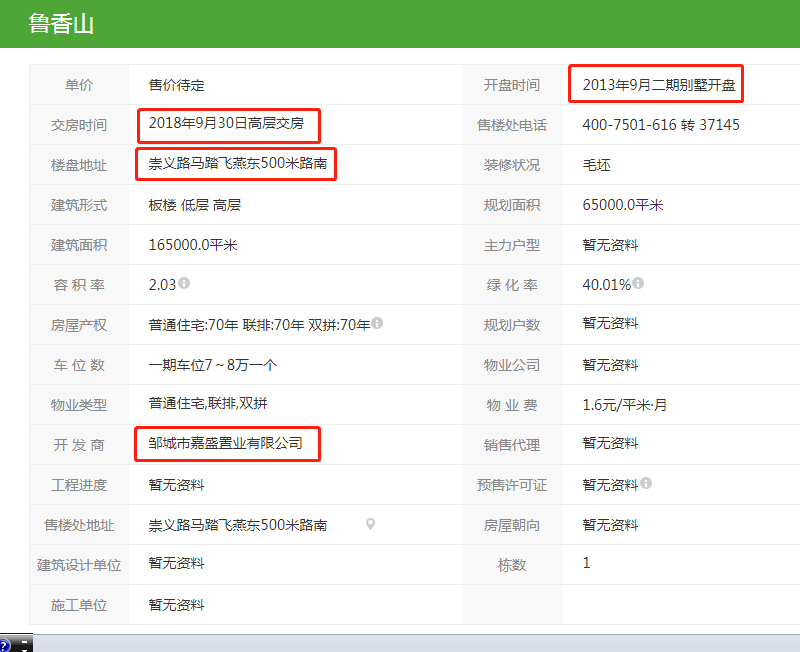Select the 40.01% greening rate value
The width and height of the screenshot is (800, 652).
click(607, 285)
